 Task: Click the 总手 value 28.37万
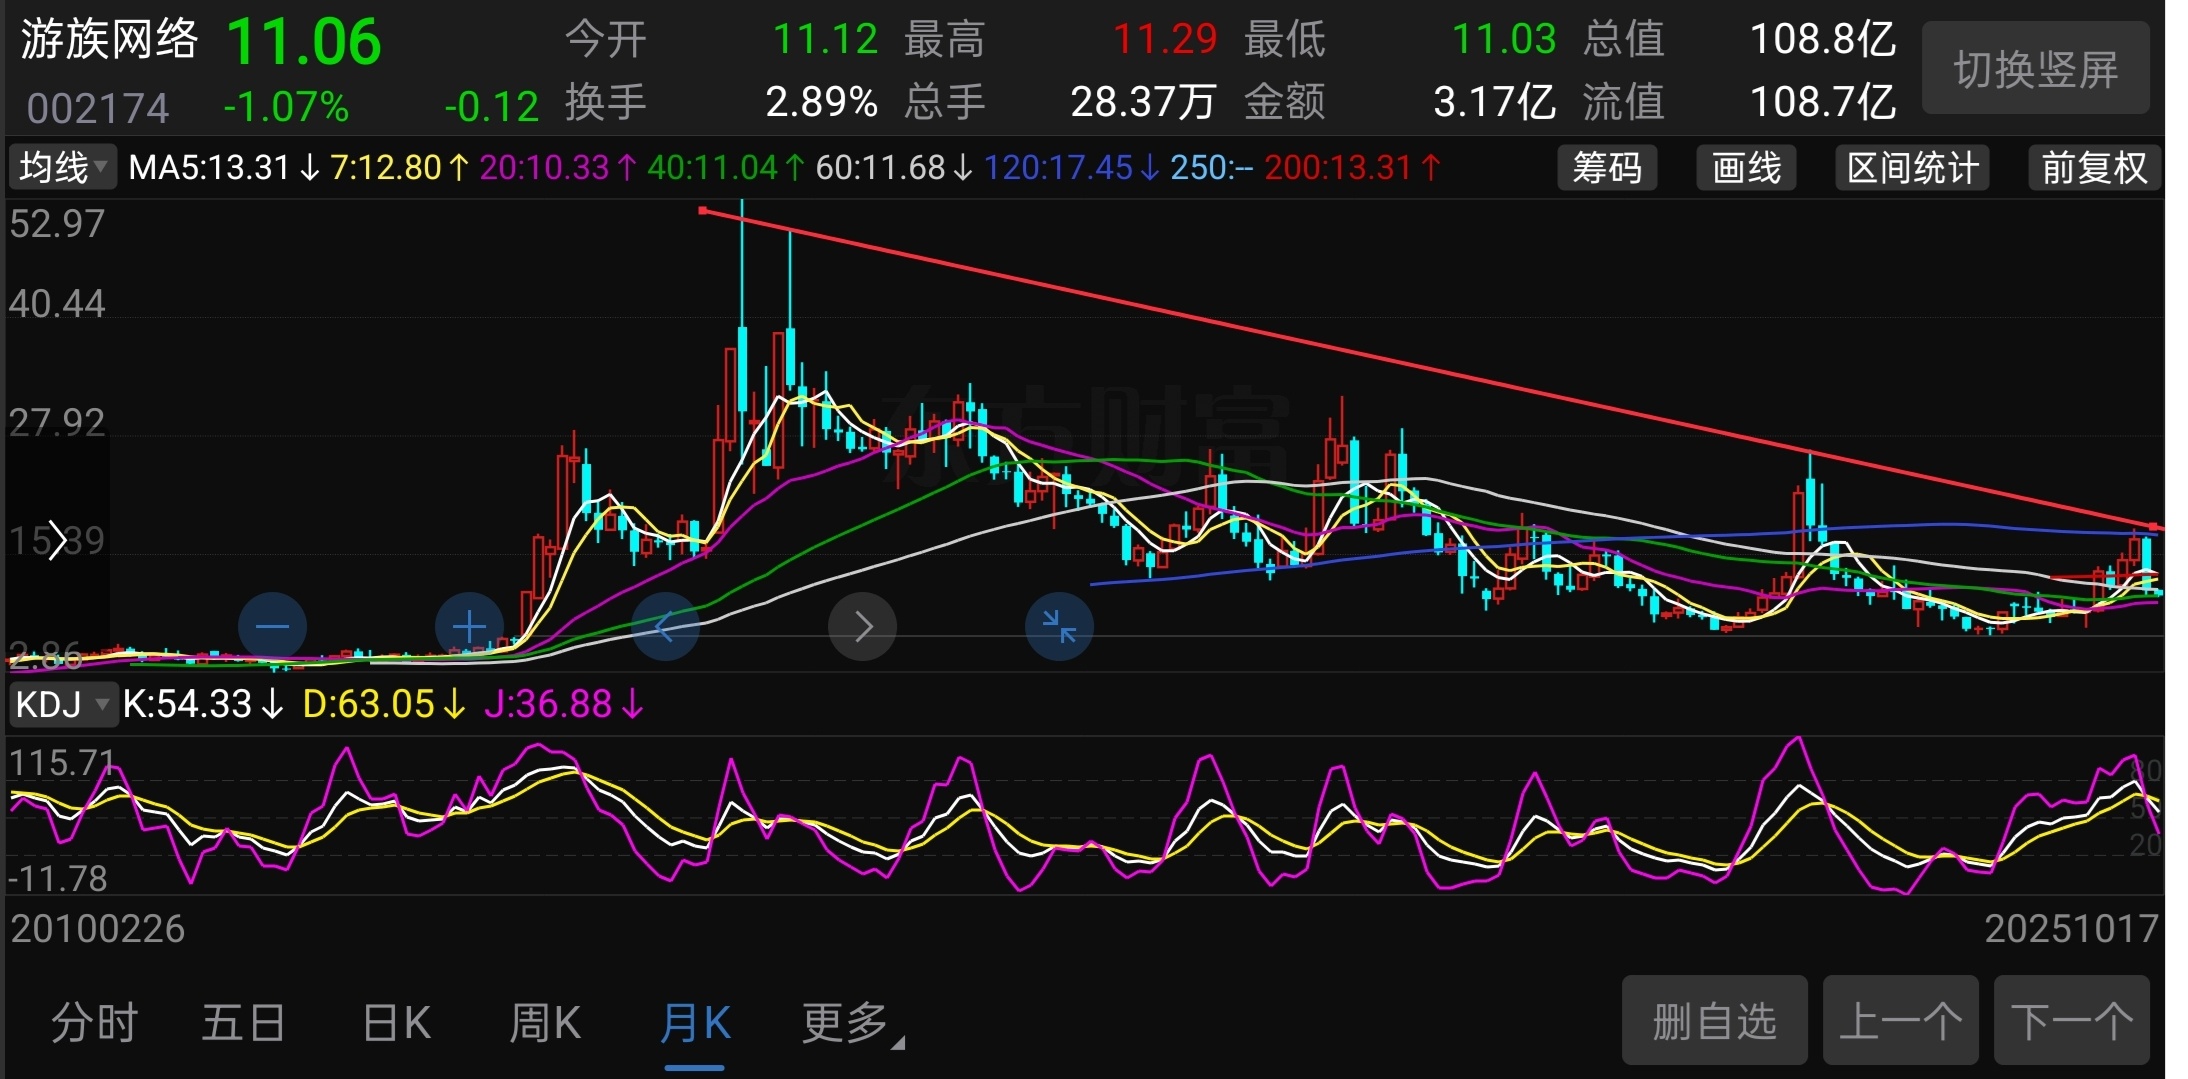pos(1144,101)
